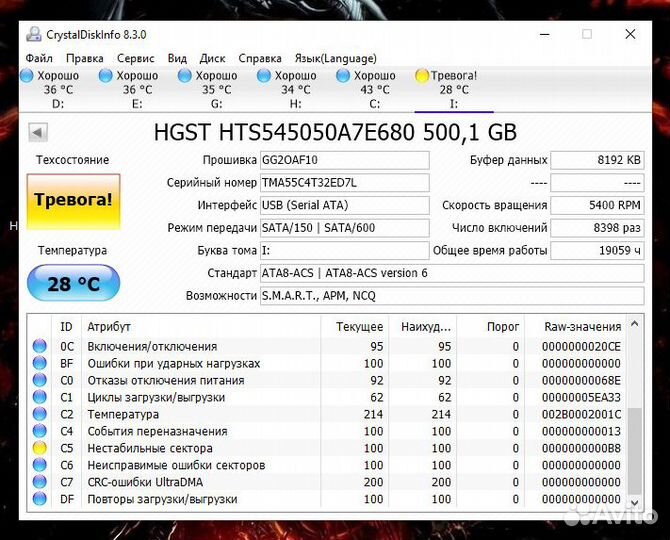Click yellow orb of row C5

40,448
